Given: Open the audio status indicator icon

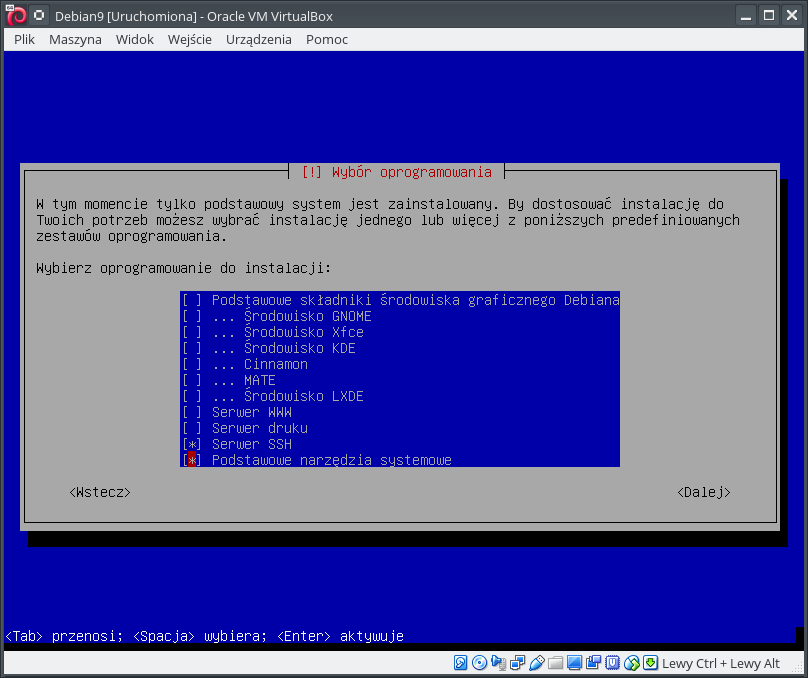Looking at the screenshot, I should (499, 663).
